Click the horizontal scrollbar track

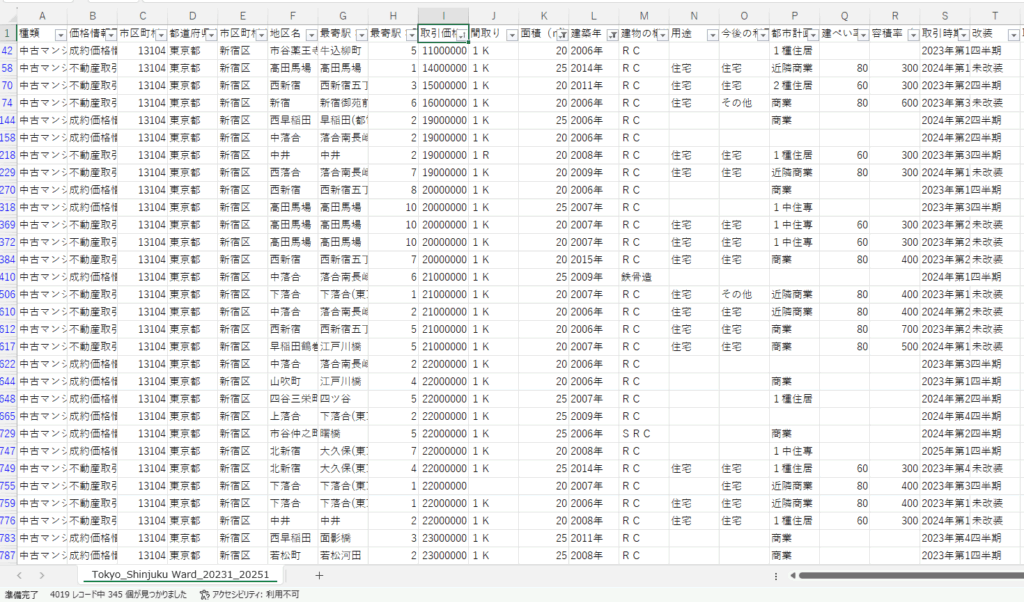[x=900, y=575]
